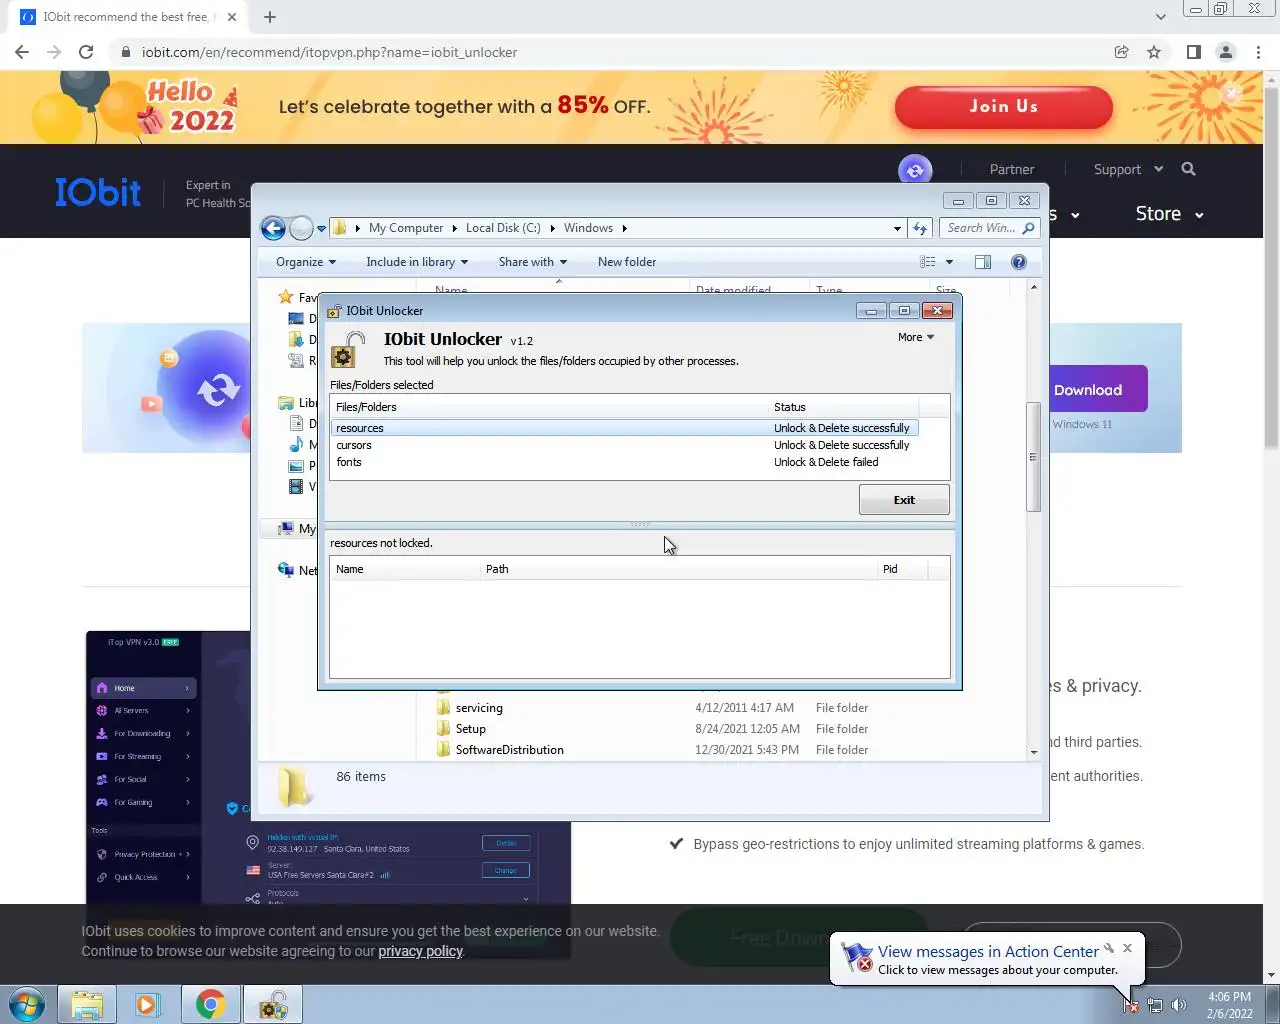Select Libraries in navigation pane
The width and height of the screenshot is (1280, 1024).
[x=297, y=402]
